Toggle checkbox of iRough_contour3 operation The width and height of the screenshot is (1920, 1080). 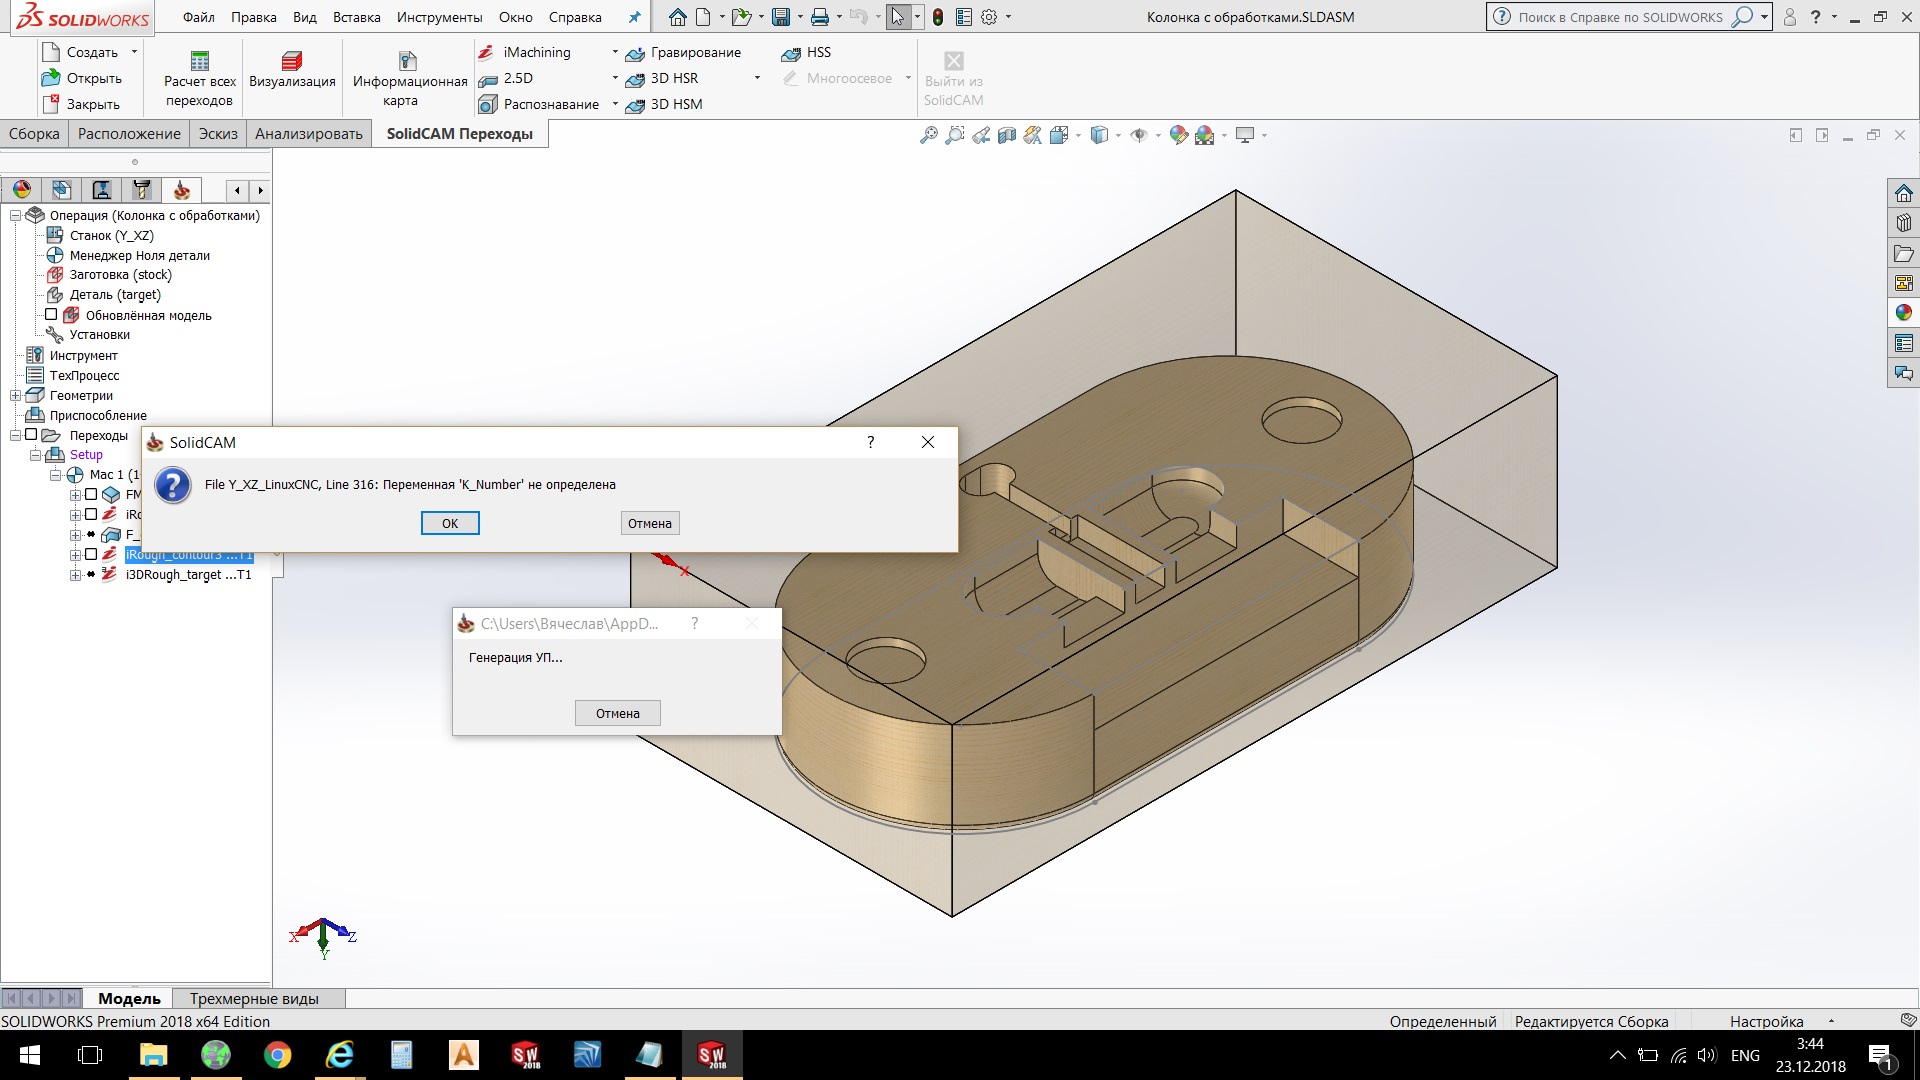[91, 554]
